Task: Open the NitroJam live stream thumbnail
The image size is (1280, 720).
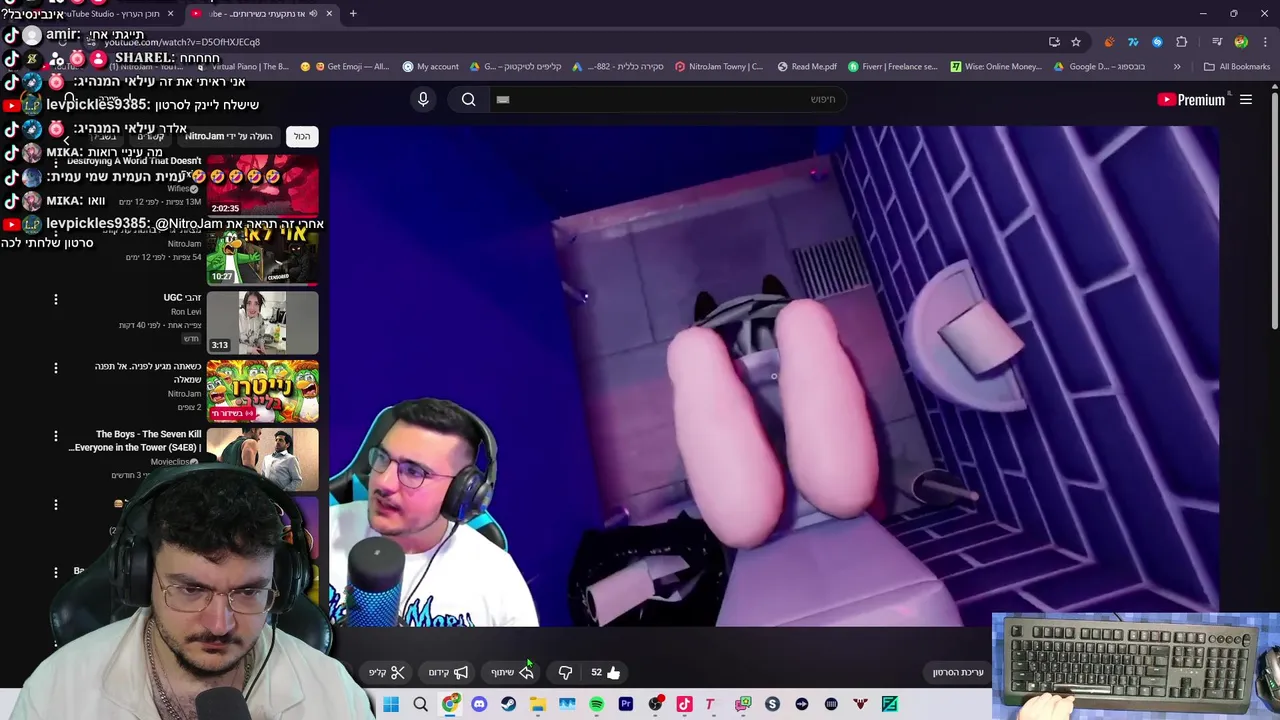Action: point(262,390)
